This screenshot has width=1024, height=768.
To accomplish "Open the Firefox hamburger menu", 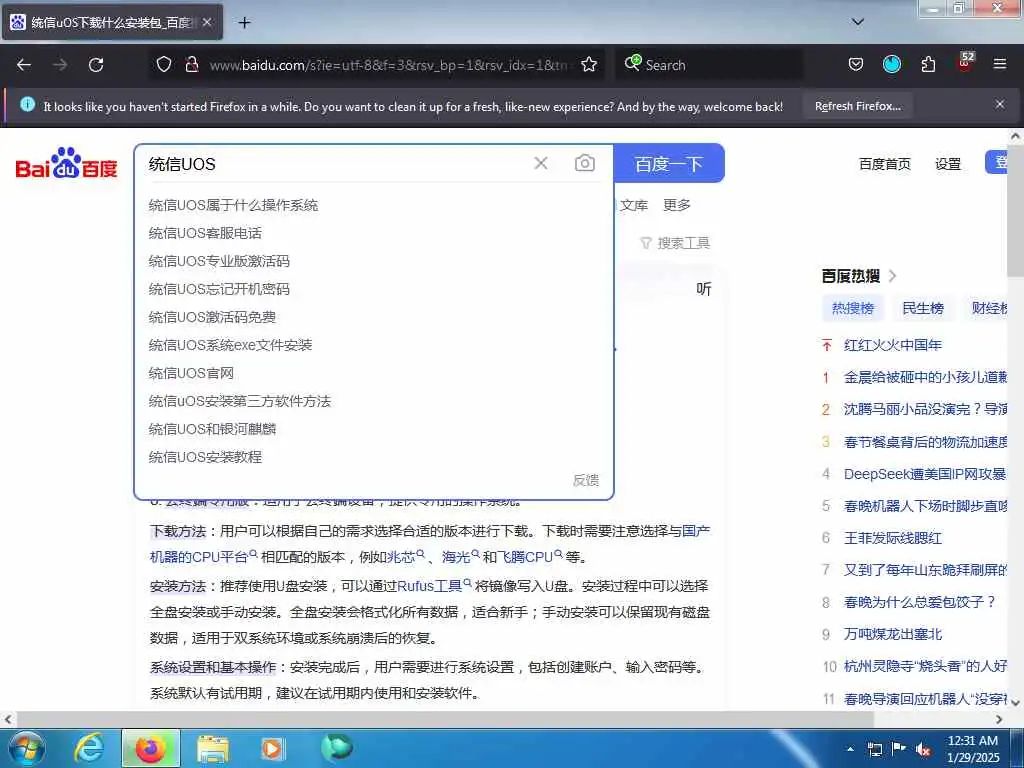I will (x=999, y=64).
